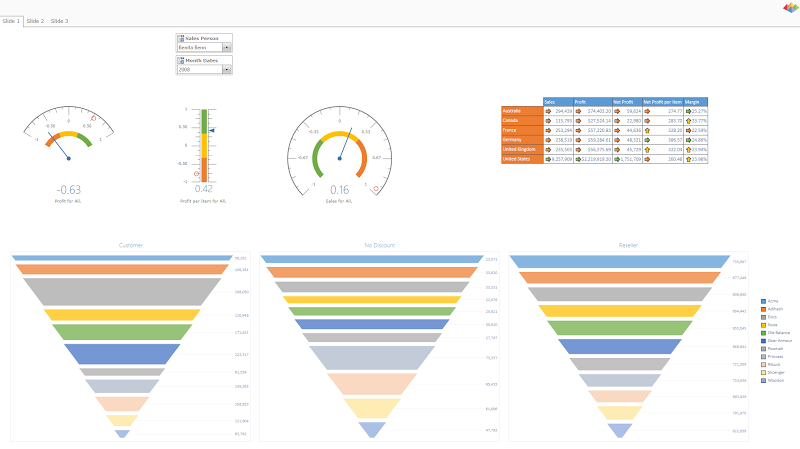800x449 pixels.
Task: Click the green arrow in Germany Net Profit per Item cell
Action: tap(647, 140)
